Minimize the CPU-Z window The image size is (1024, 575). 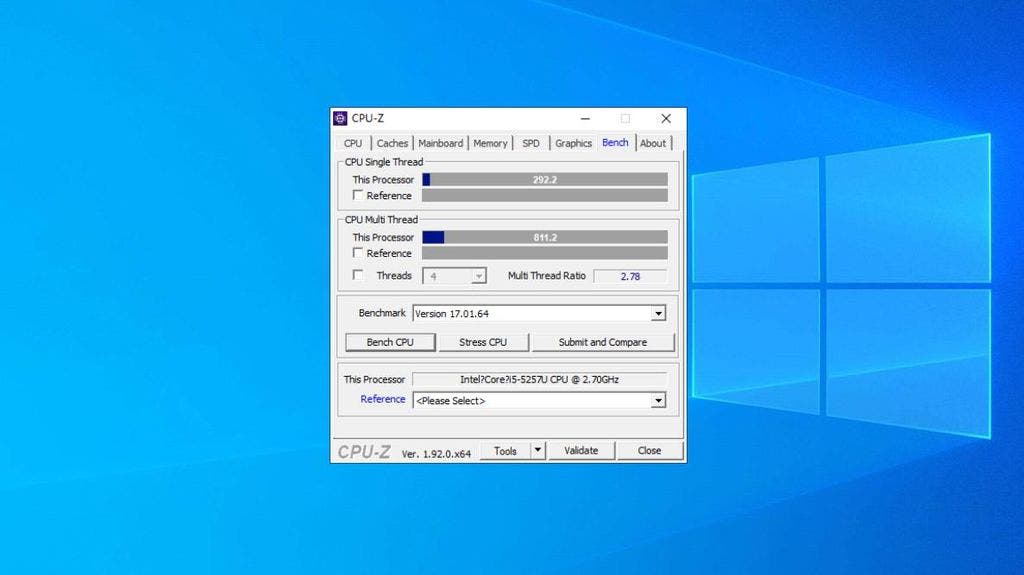pos(585,118)
